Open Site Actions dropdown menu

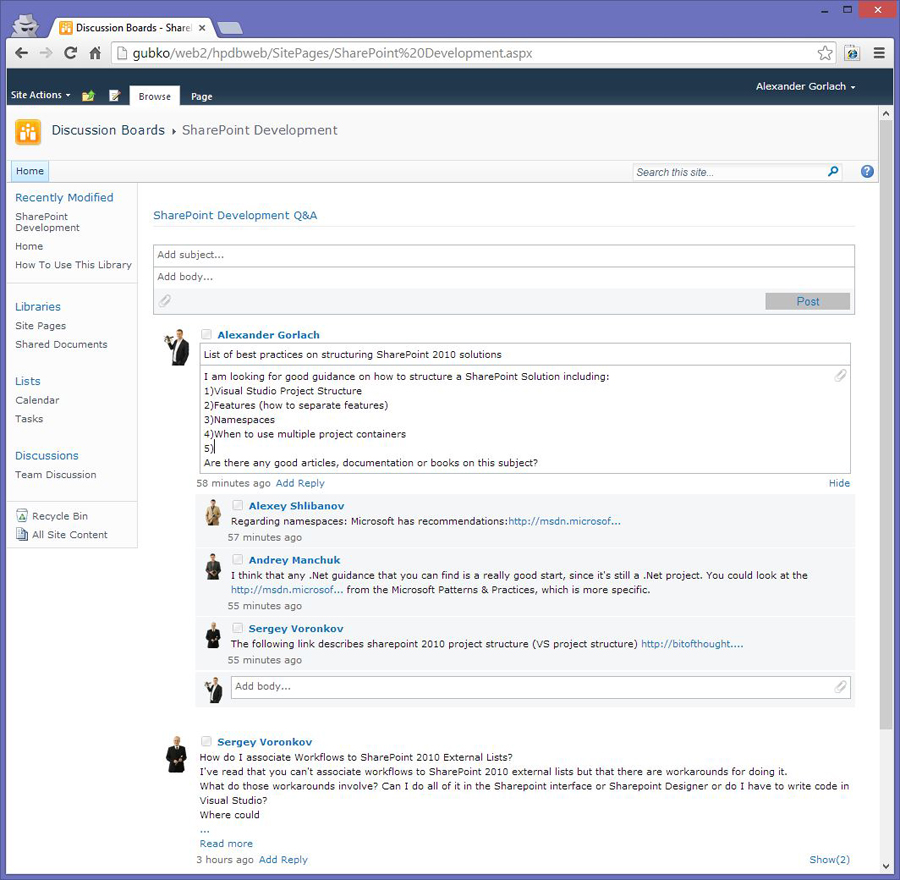tap(40, 95)
